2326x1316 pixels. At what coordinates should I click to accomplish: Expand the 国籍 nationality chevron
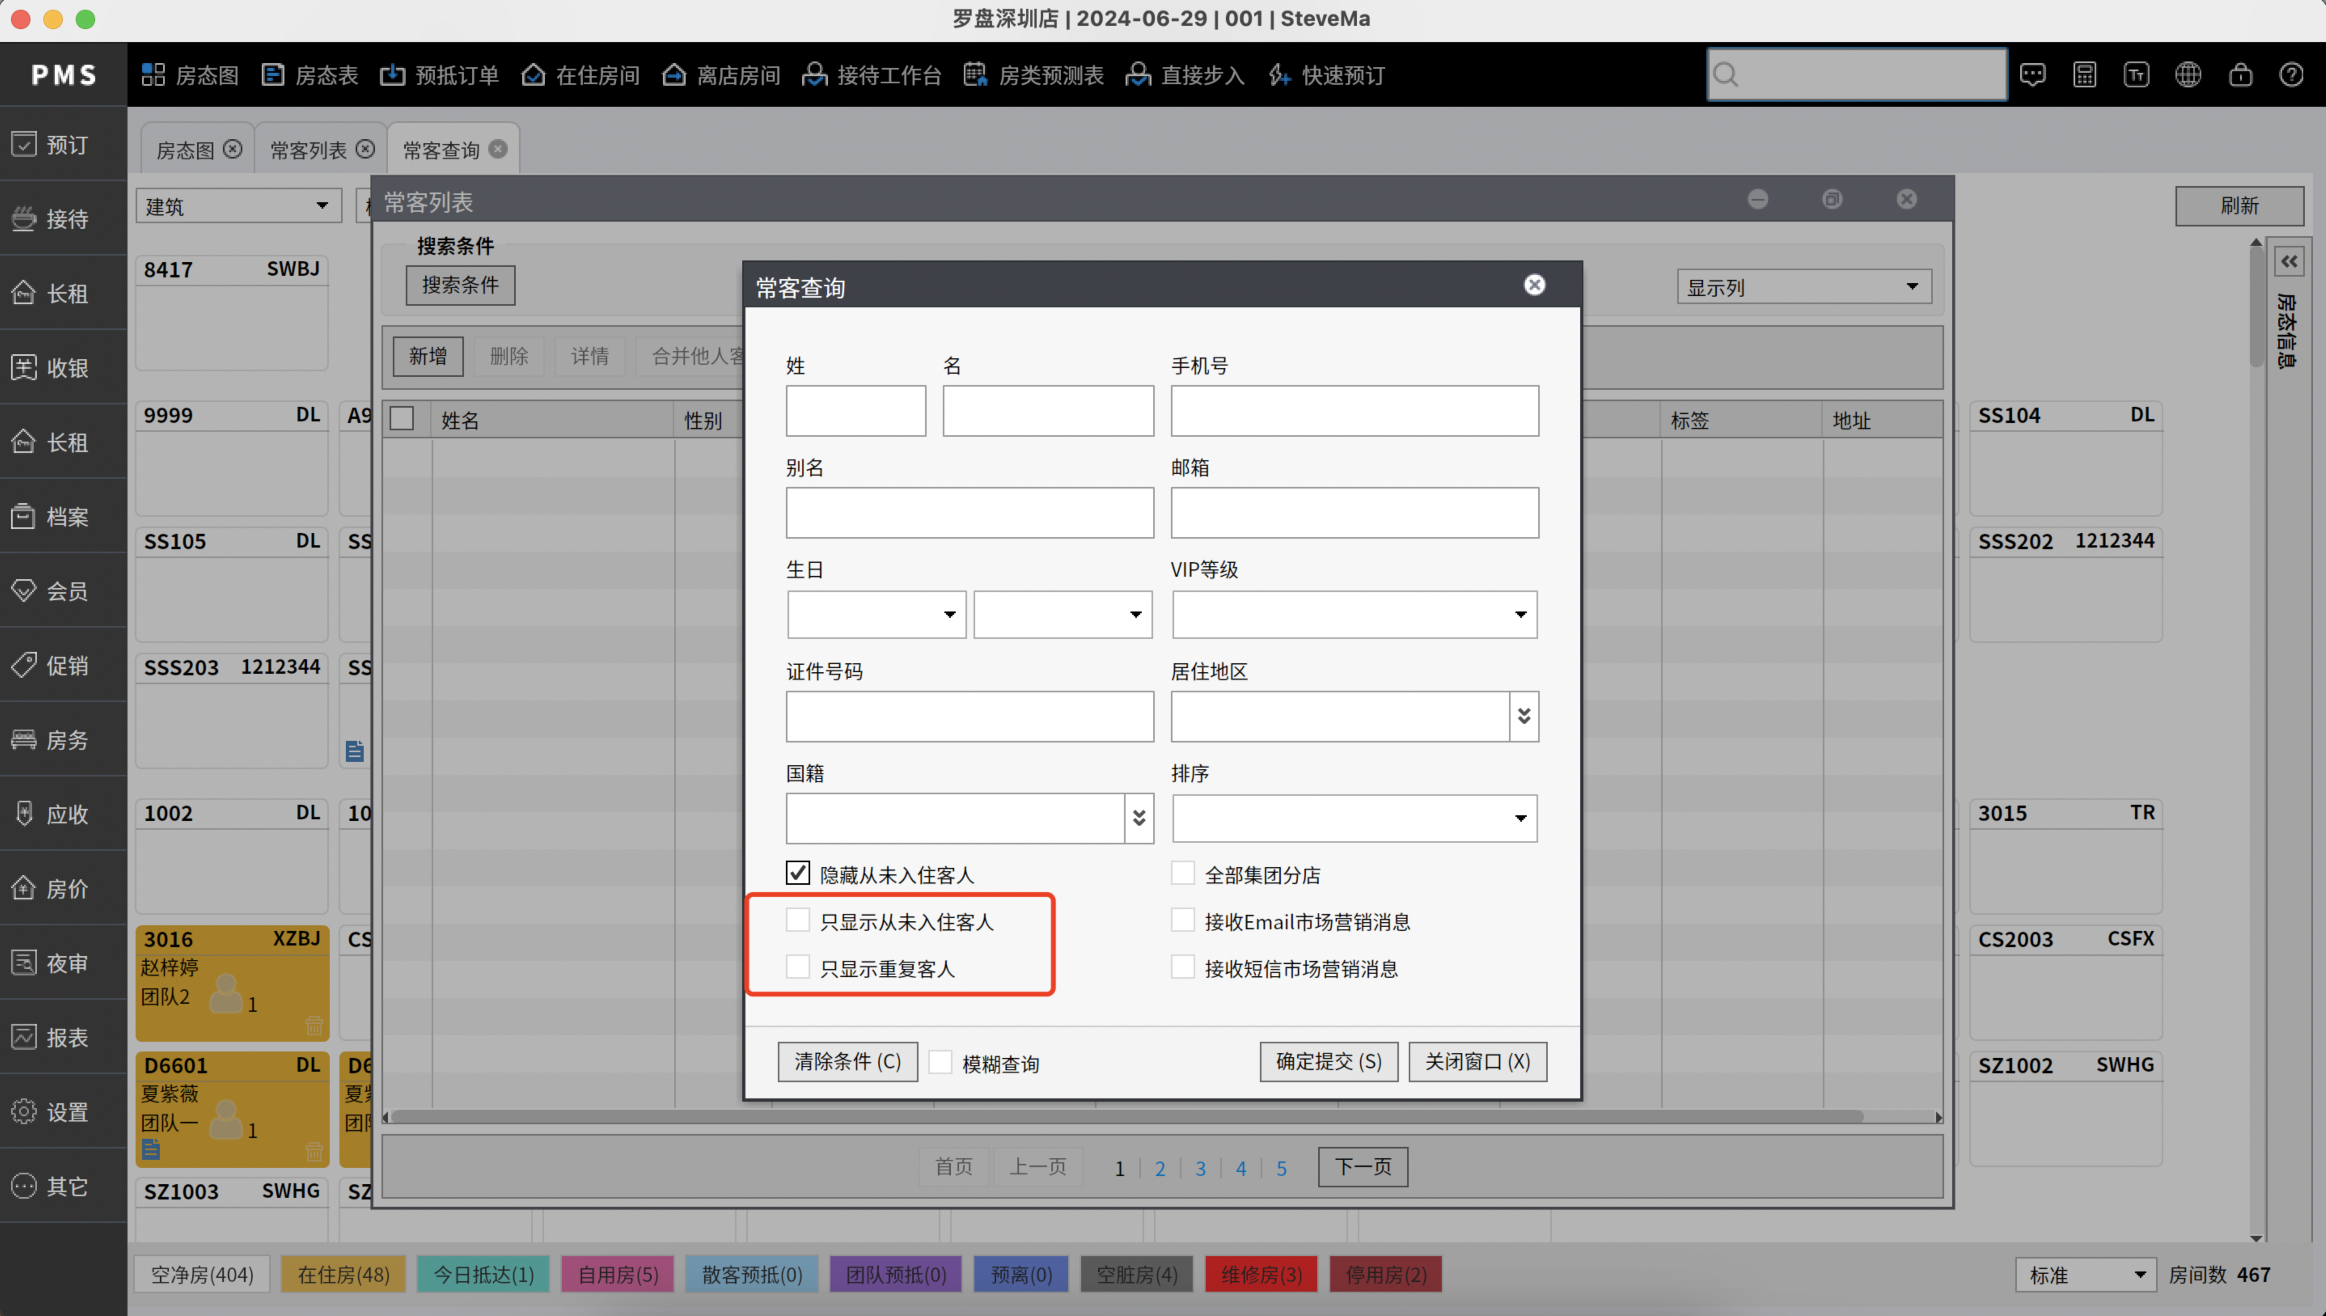coord(1139,818)
